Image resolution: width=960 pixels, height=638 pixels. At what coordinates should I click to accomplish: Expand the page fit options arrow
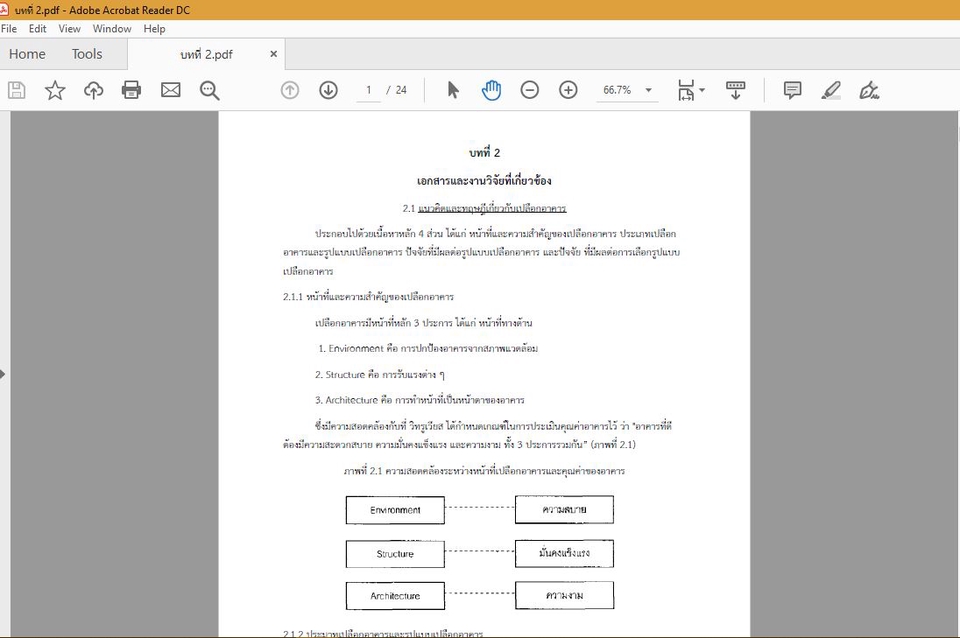pos(702,90)
